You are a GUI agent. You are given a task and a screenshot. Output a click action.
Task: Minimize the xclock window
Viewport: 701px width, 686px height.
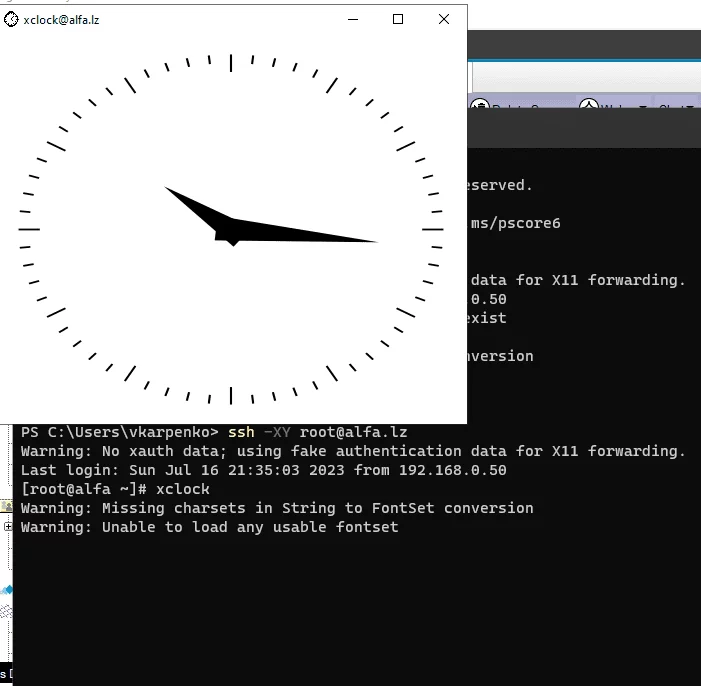(x=353, y=19)
